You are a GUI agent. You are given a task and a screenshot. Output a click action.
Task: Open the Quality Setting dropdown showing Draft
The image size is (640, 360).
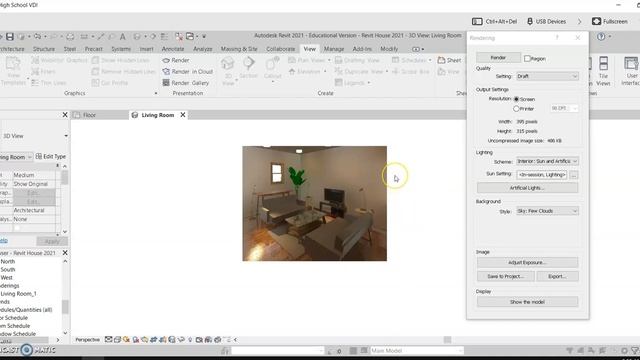click(547, 76)
